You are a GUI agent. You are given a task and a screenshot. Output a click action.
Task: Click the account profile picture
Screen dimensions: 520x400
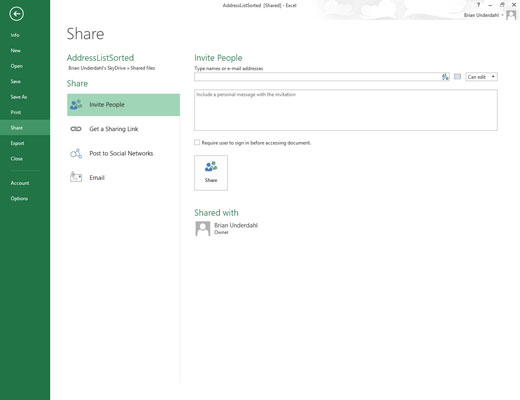(511, 15)
